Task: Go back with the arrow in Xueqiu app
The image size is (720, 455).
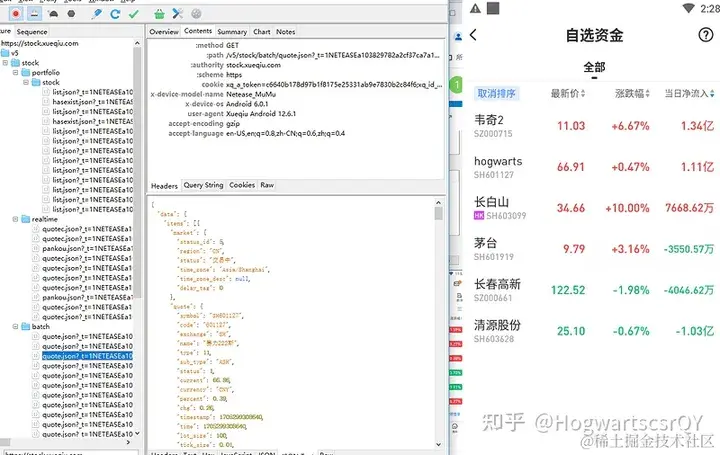Action: [473, 35]
